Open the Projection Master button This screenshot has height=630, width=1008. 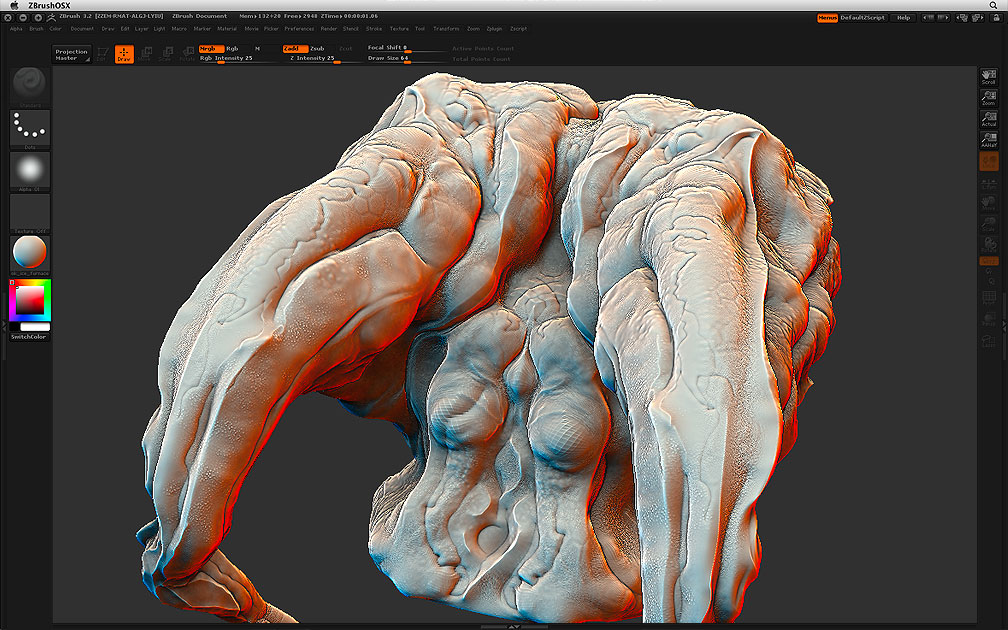click(71, 55)
